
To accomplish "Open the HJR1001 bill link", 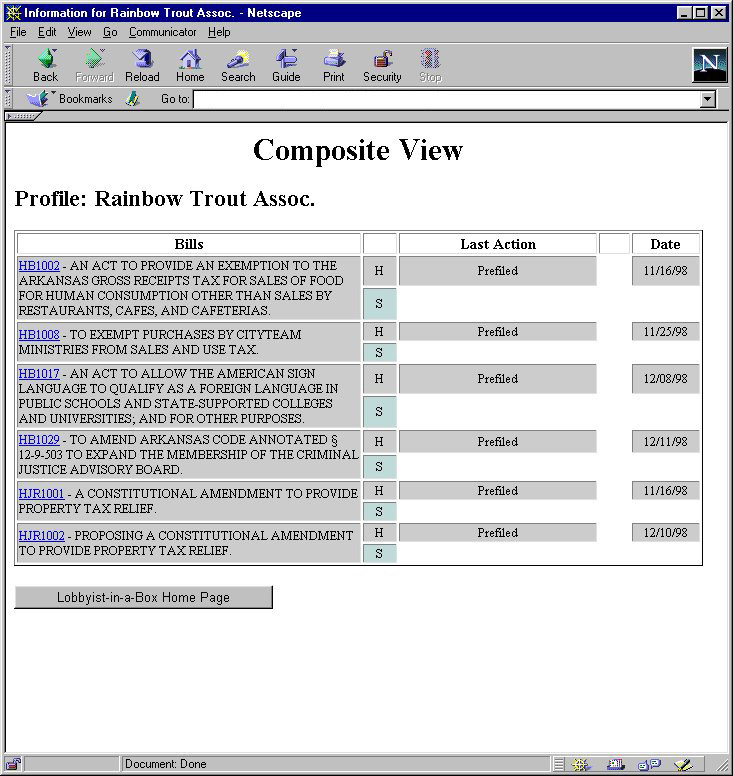I will pyautogui.click(x=42, y=494).
